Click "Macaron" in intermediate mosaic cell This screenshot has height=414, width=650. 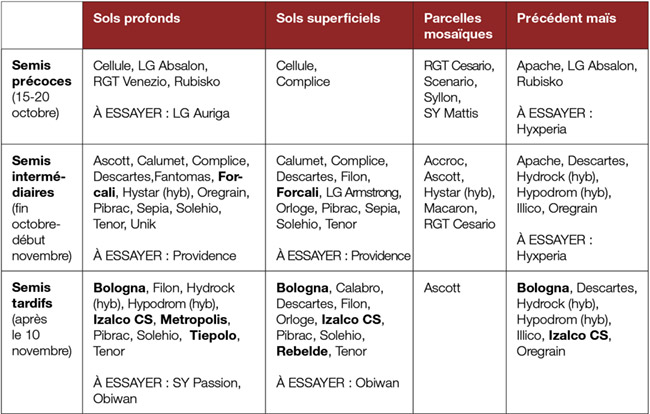tap(449, 208)
